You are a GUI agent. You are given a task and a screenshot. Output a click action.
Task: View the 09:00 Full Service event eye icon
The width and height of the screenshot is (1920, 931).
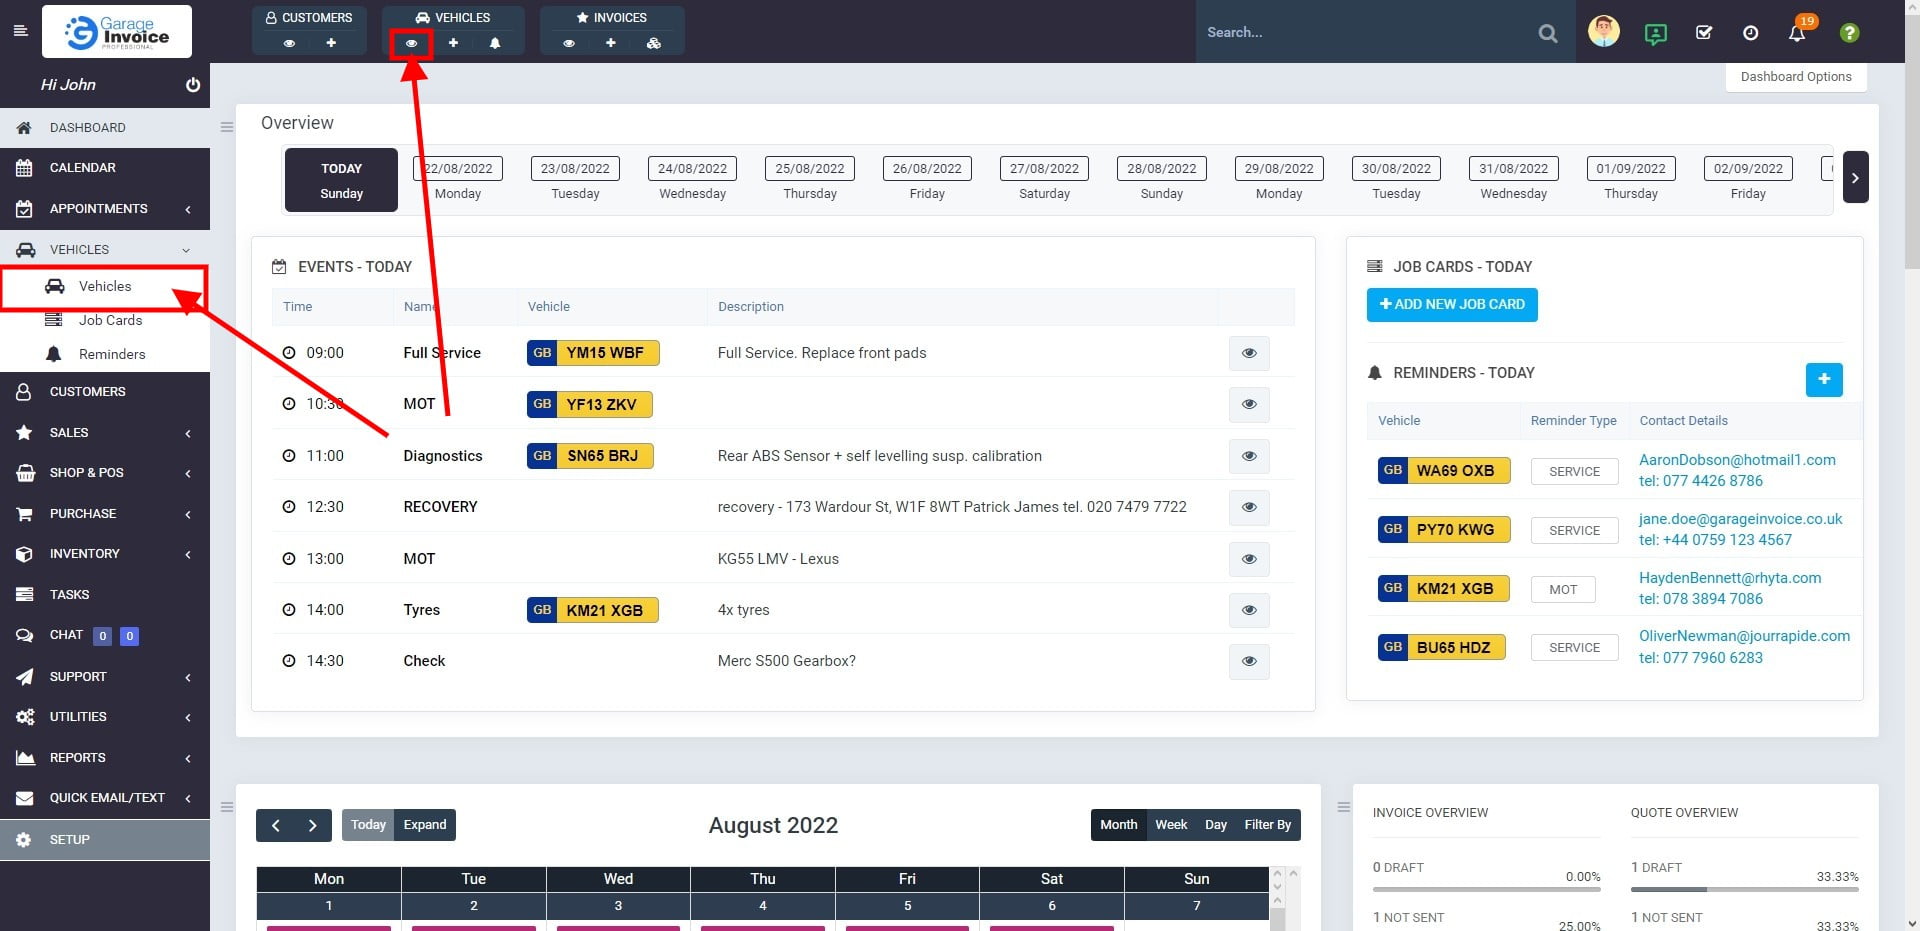(x=1248, y=353)
